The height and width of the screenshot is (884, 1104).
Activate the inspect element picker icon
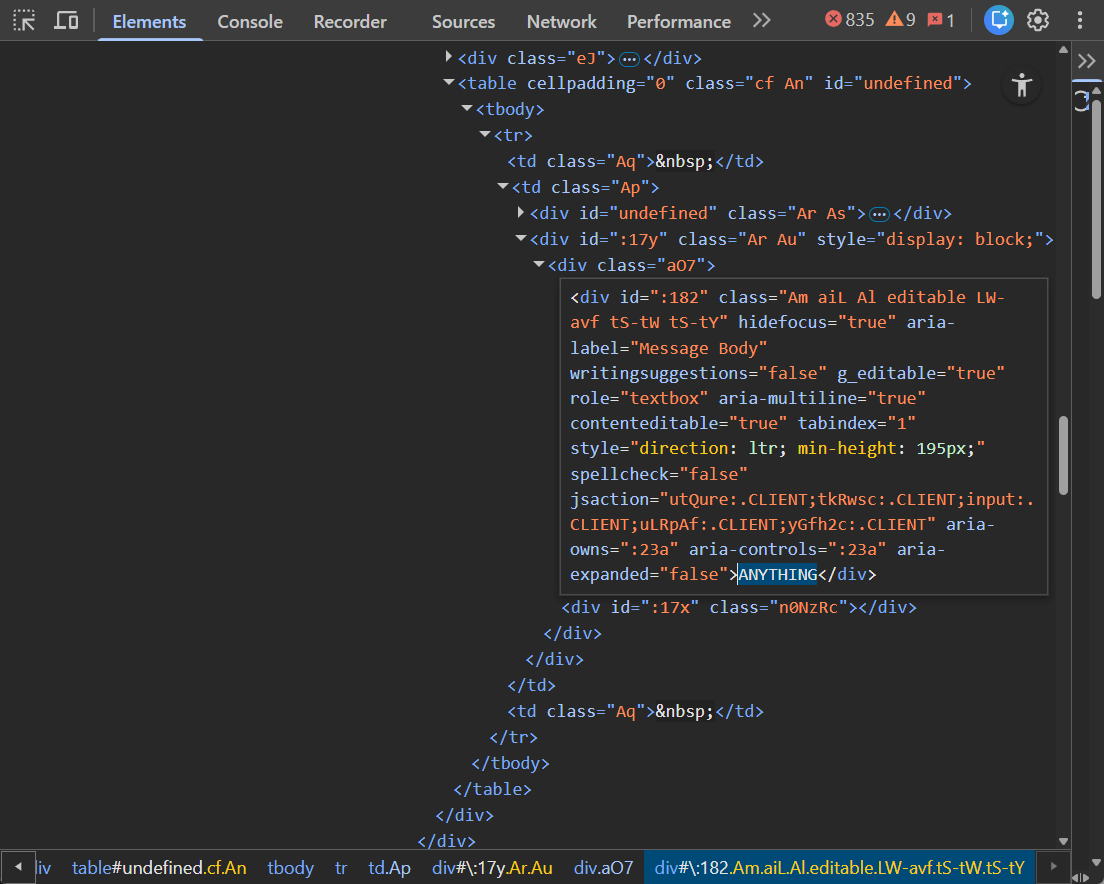(x=25, y=20)
